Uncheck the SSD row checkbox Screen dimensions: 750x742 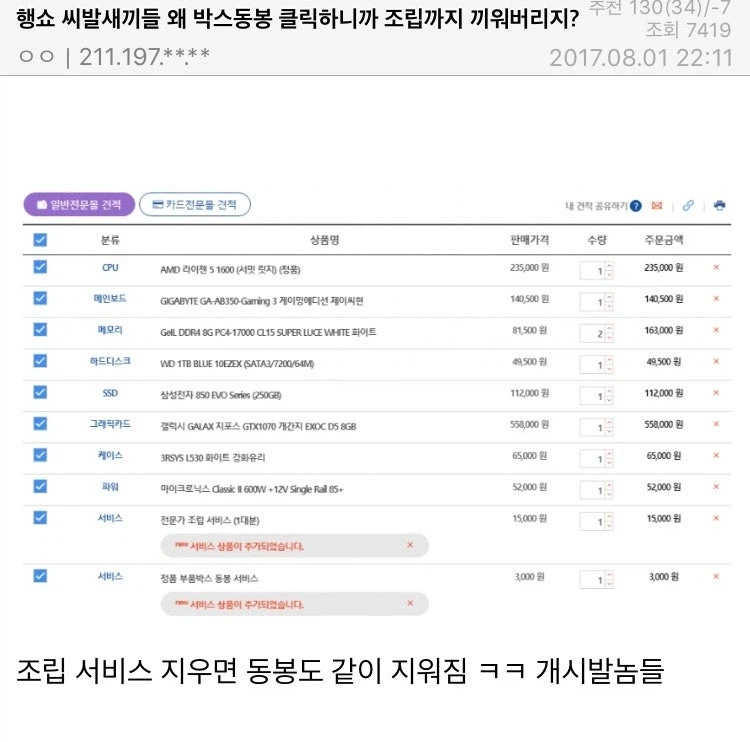pyautogui.click(x=40, y=393)
